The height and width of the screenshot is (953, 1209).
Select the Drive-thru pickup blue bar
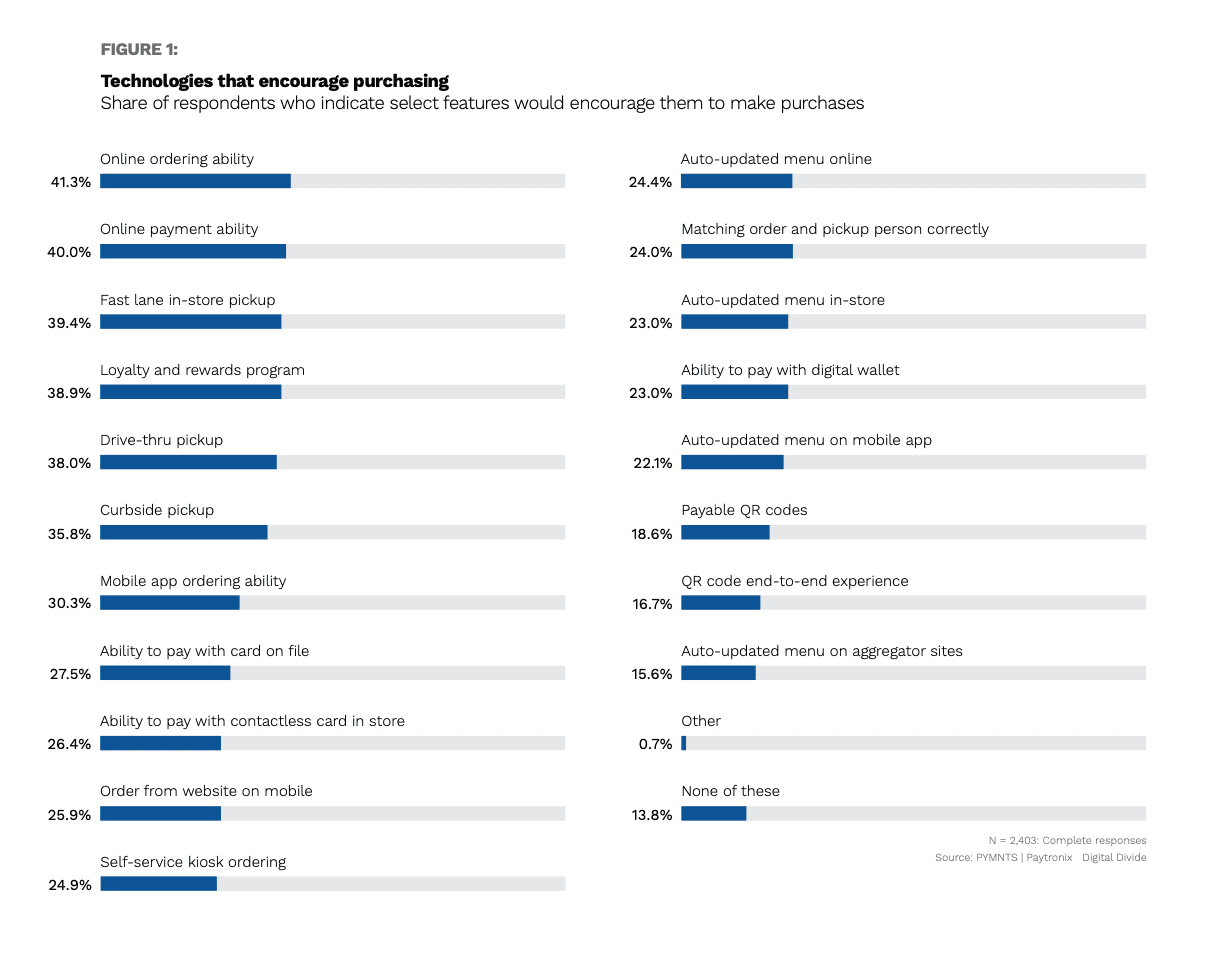188,462
